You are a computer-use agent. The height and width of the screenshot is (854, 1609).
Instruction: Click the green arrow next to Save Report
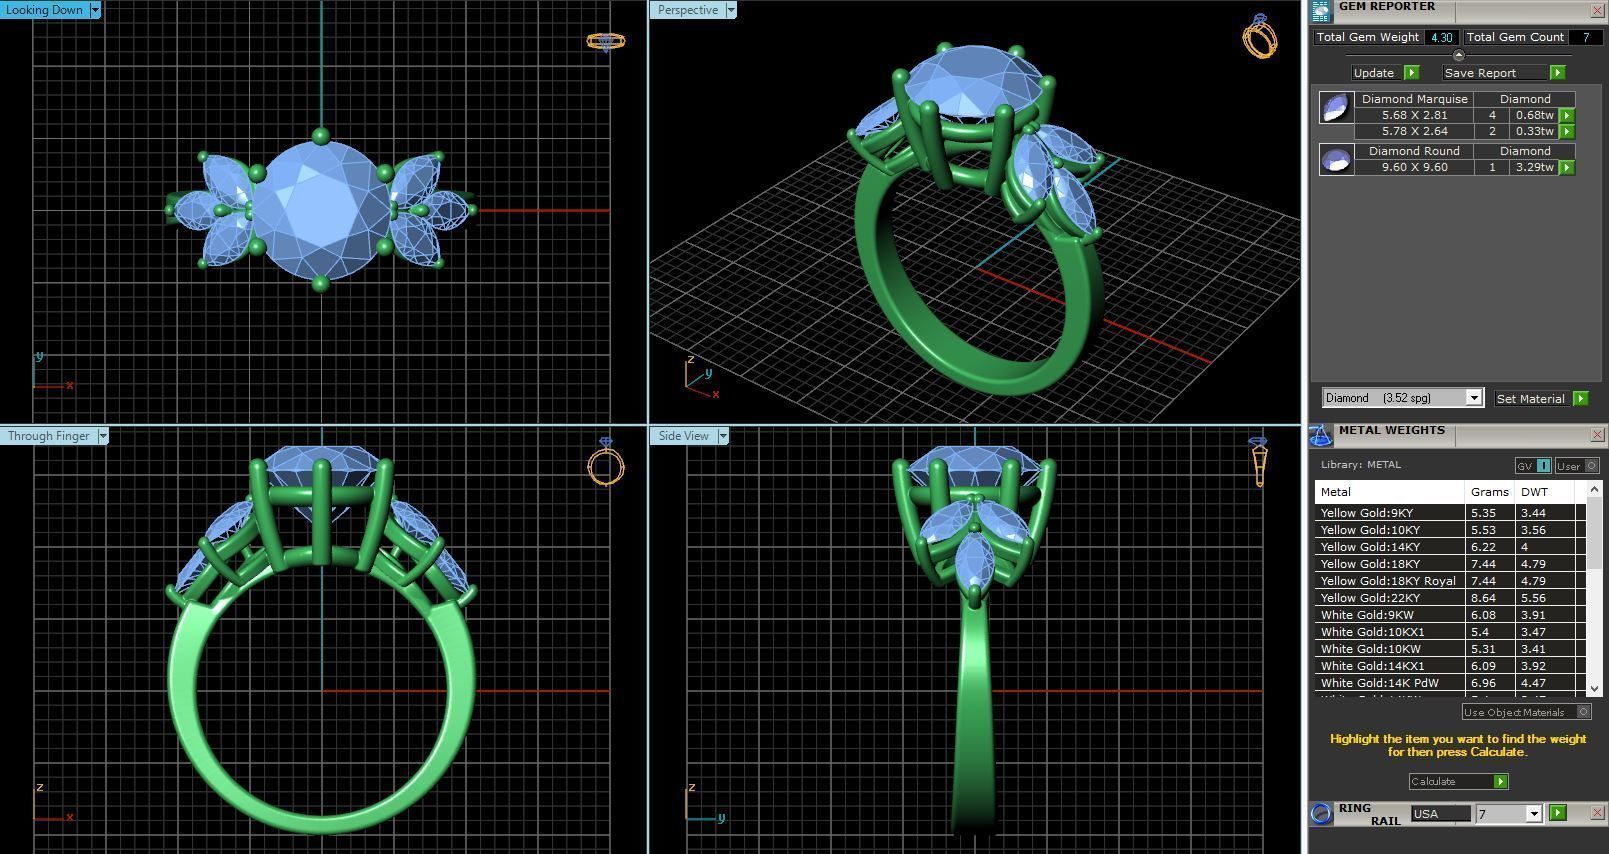click(1557, 73)
